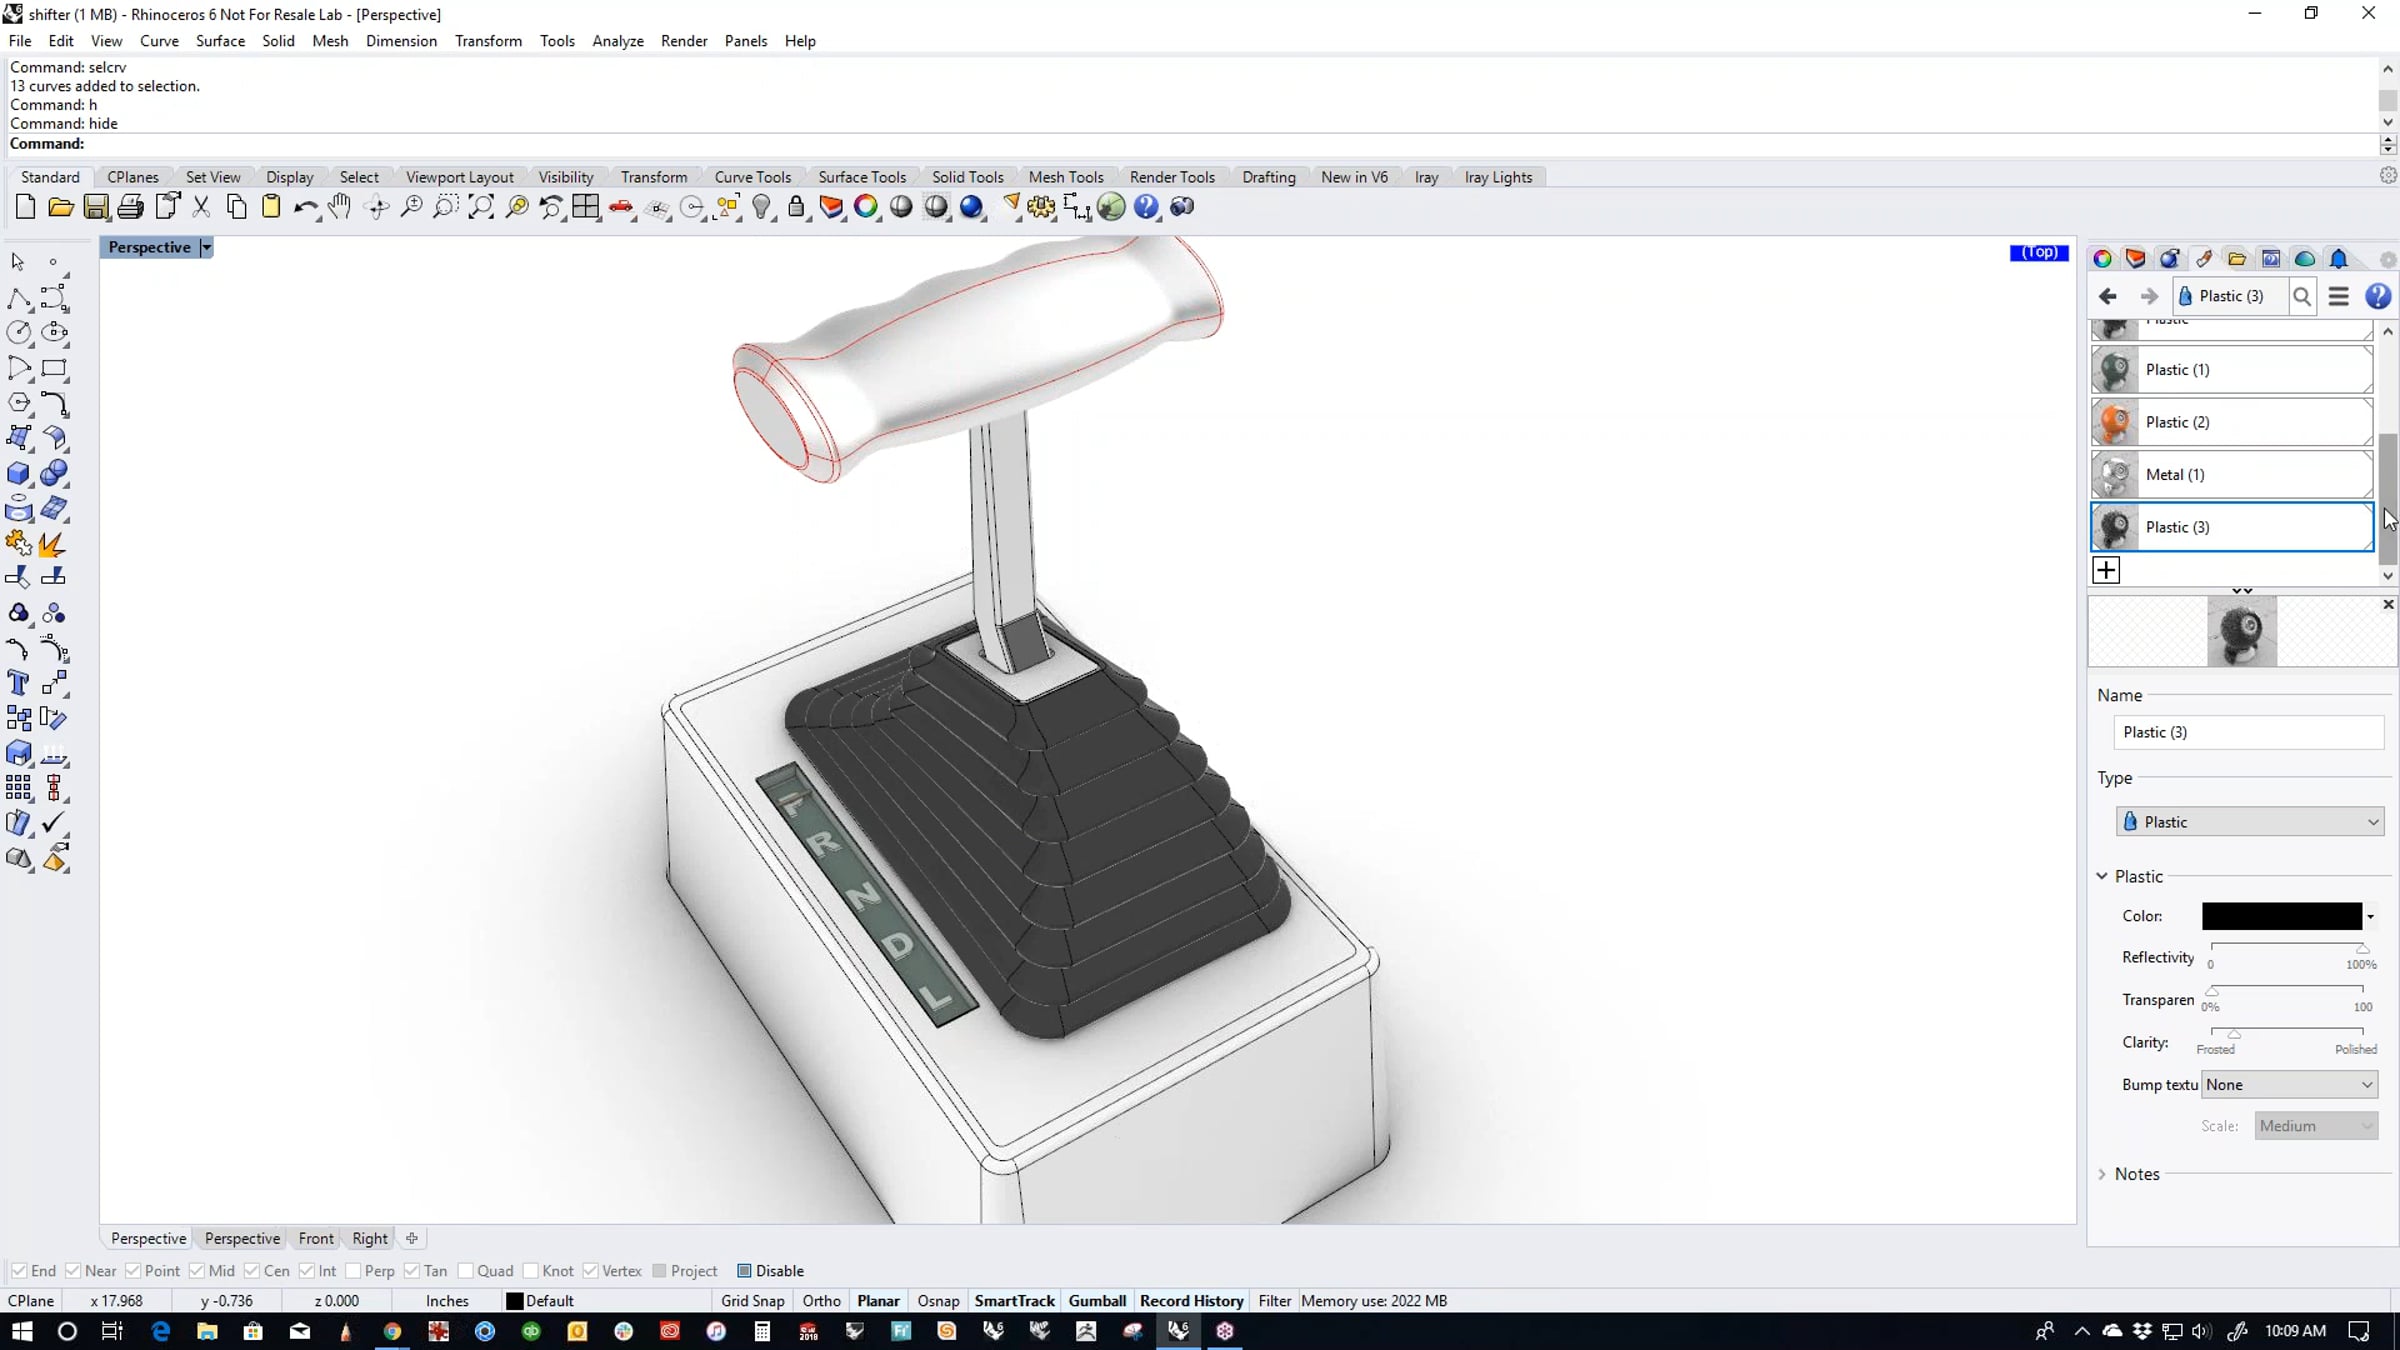Switch to the Render Tools toolbar tab

(x=1172, y=177)
